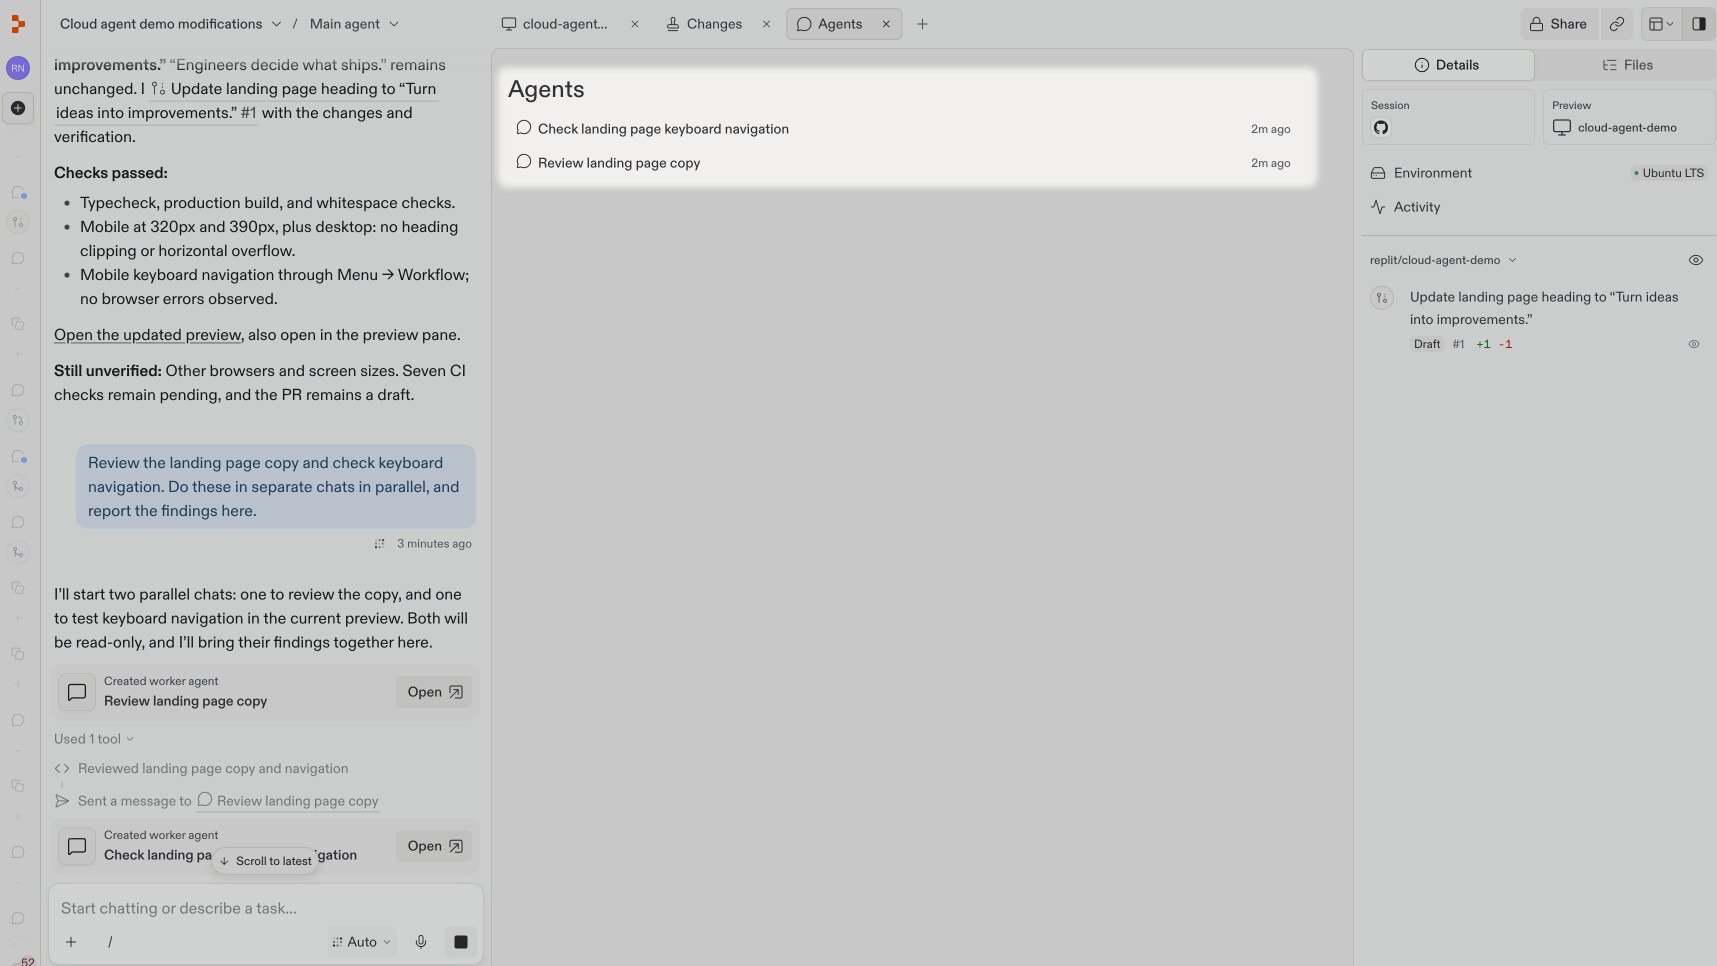Select the Changes tab
The width and height of the screenshot is (1717, 966).
pyautogui.click(x=704, y=24)
